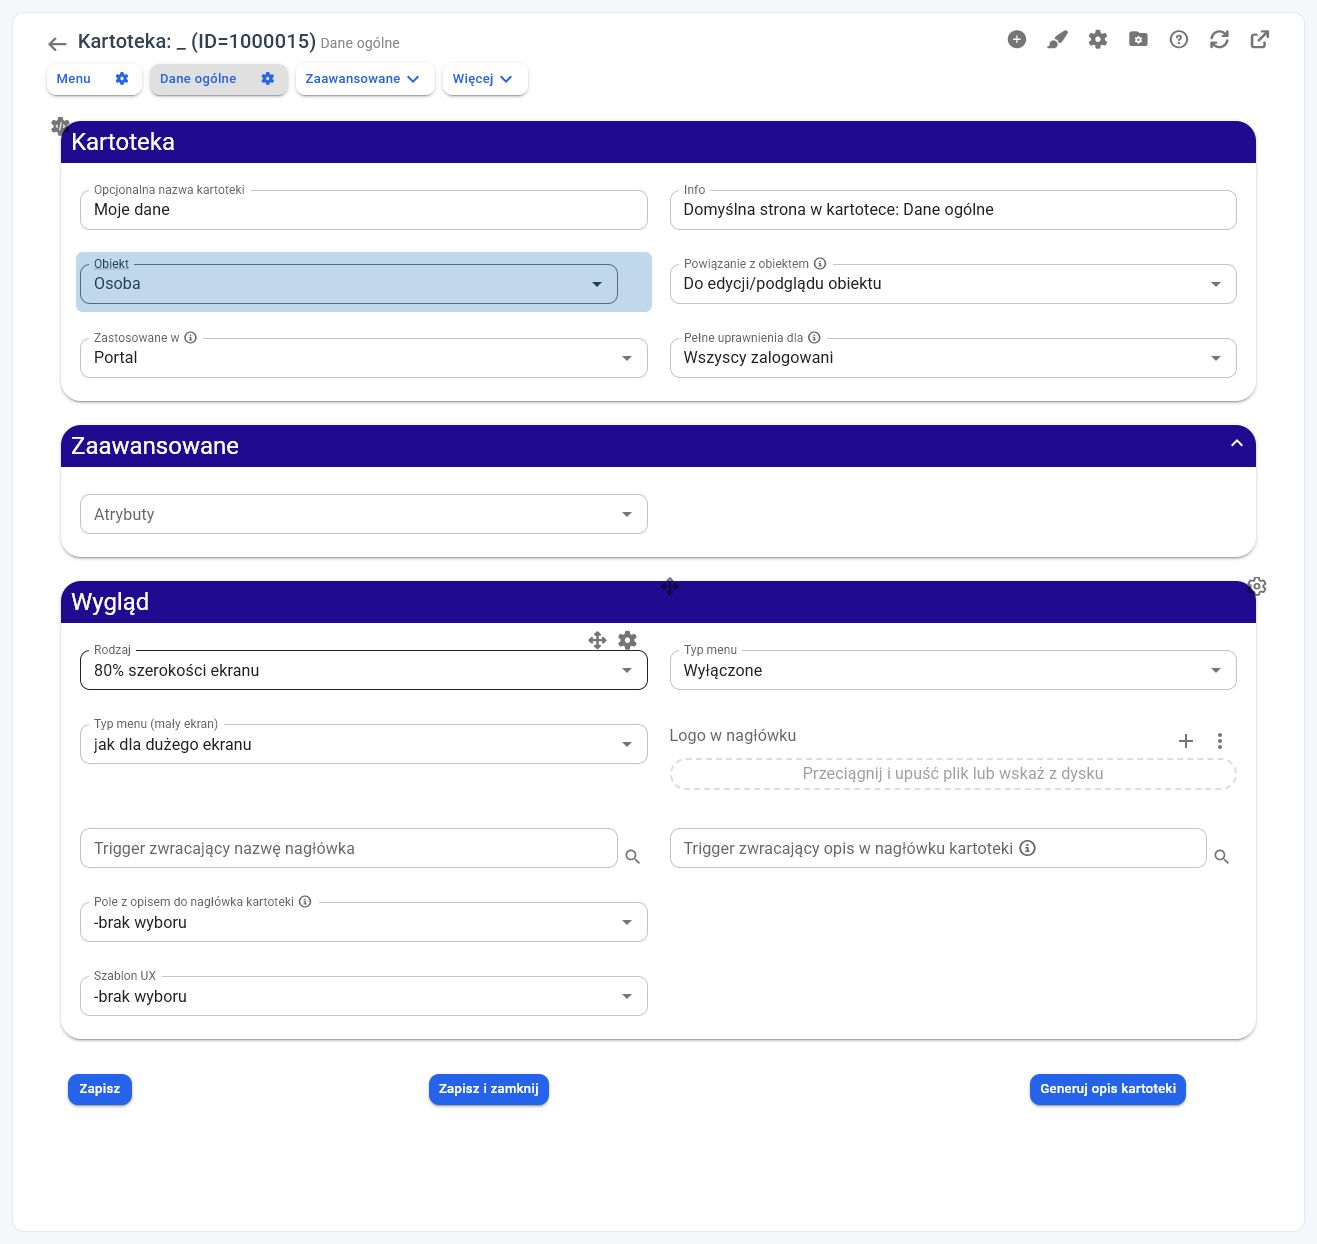Open the Atrybuty dropdown

(364, 514)
